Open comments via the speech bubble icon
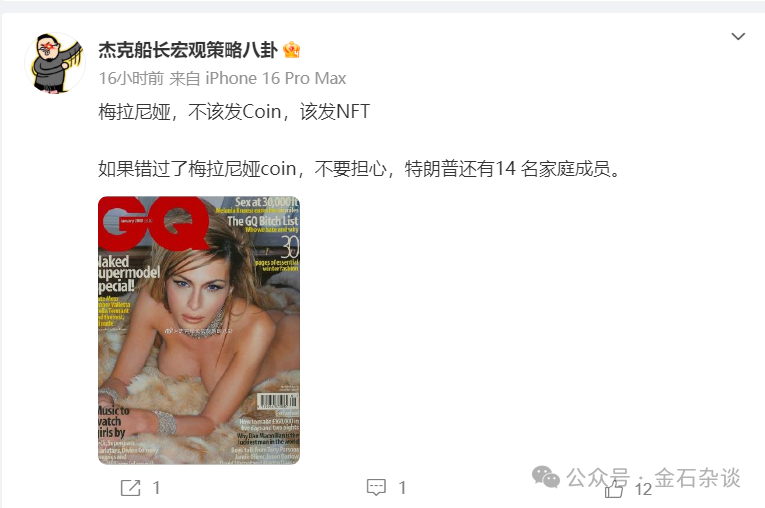 click(376, 488)
